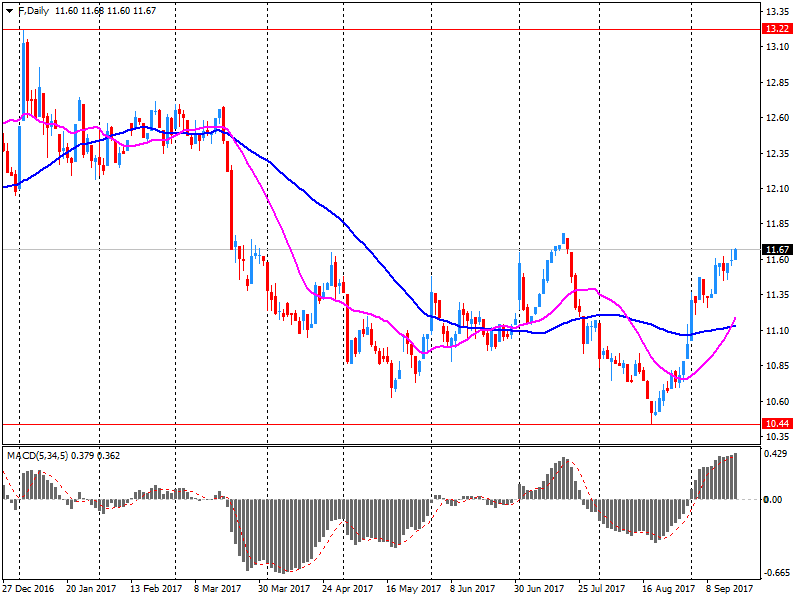This screenshot has height=600, width=800.
Task: Click the 25 Jul 2017 date label
Action: tap(602, 589)
